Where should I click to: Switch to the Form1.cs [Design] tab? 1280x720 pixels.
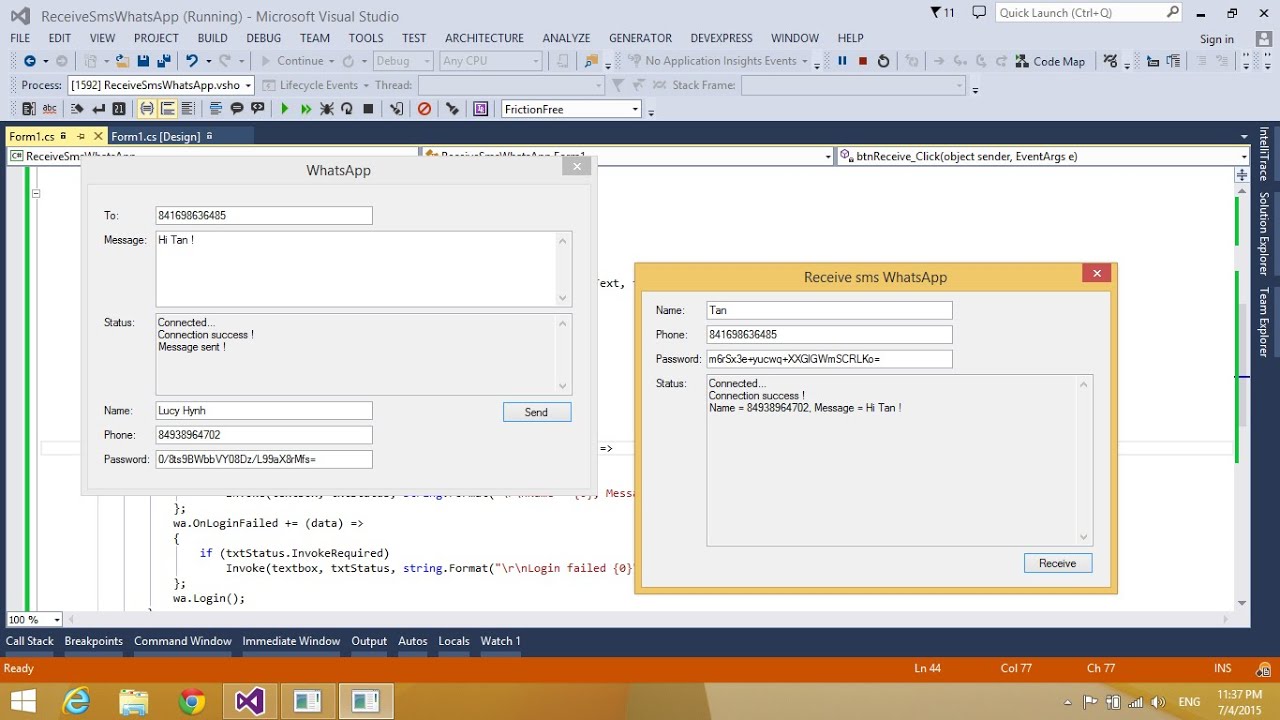[x=156, y=136]
